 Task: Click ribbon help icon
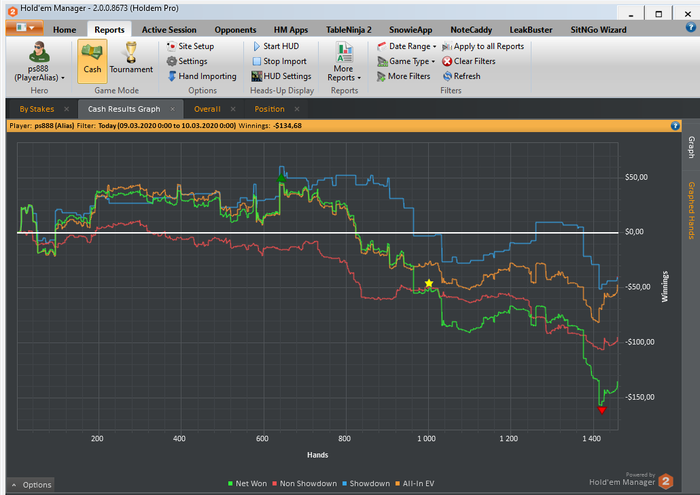coord(690,28)
